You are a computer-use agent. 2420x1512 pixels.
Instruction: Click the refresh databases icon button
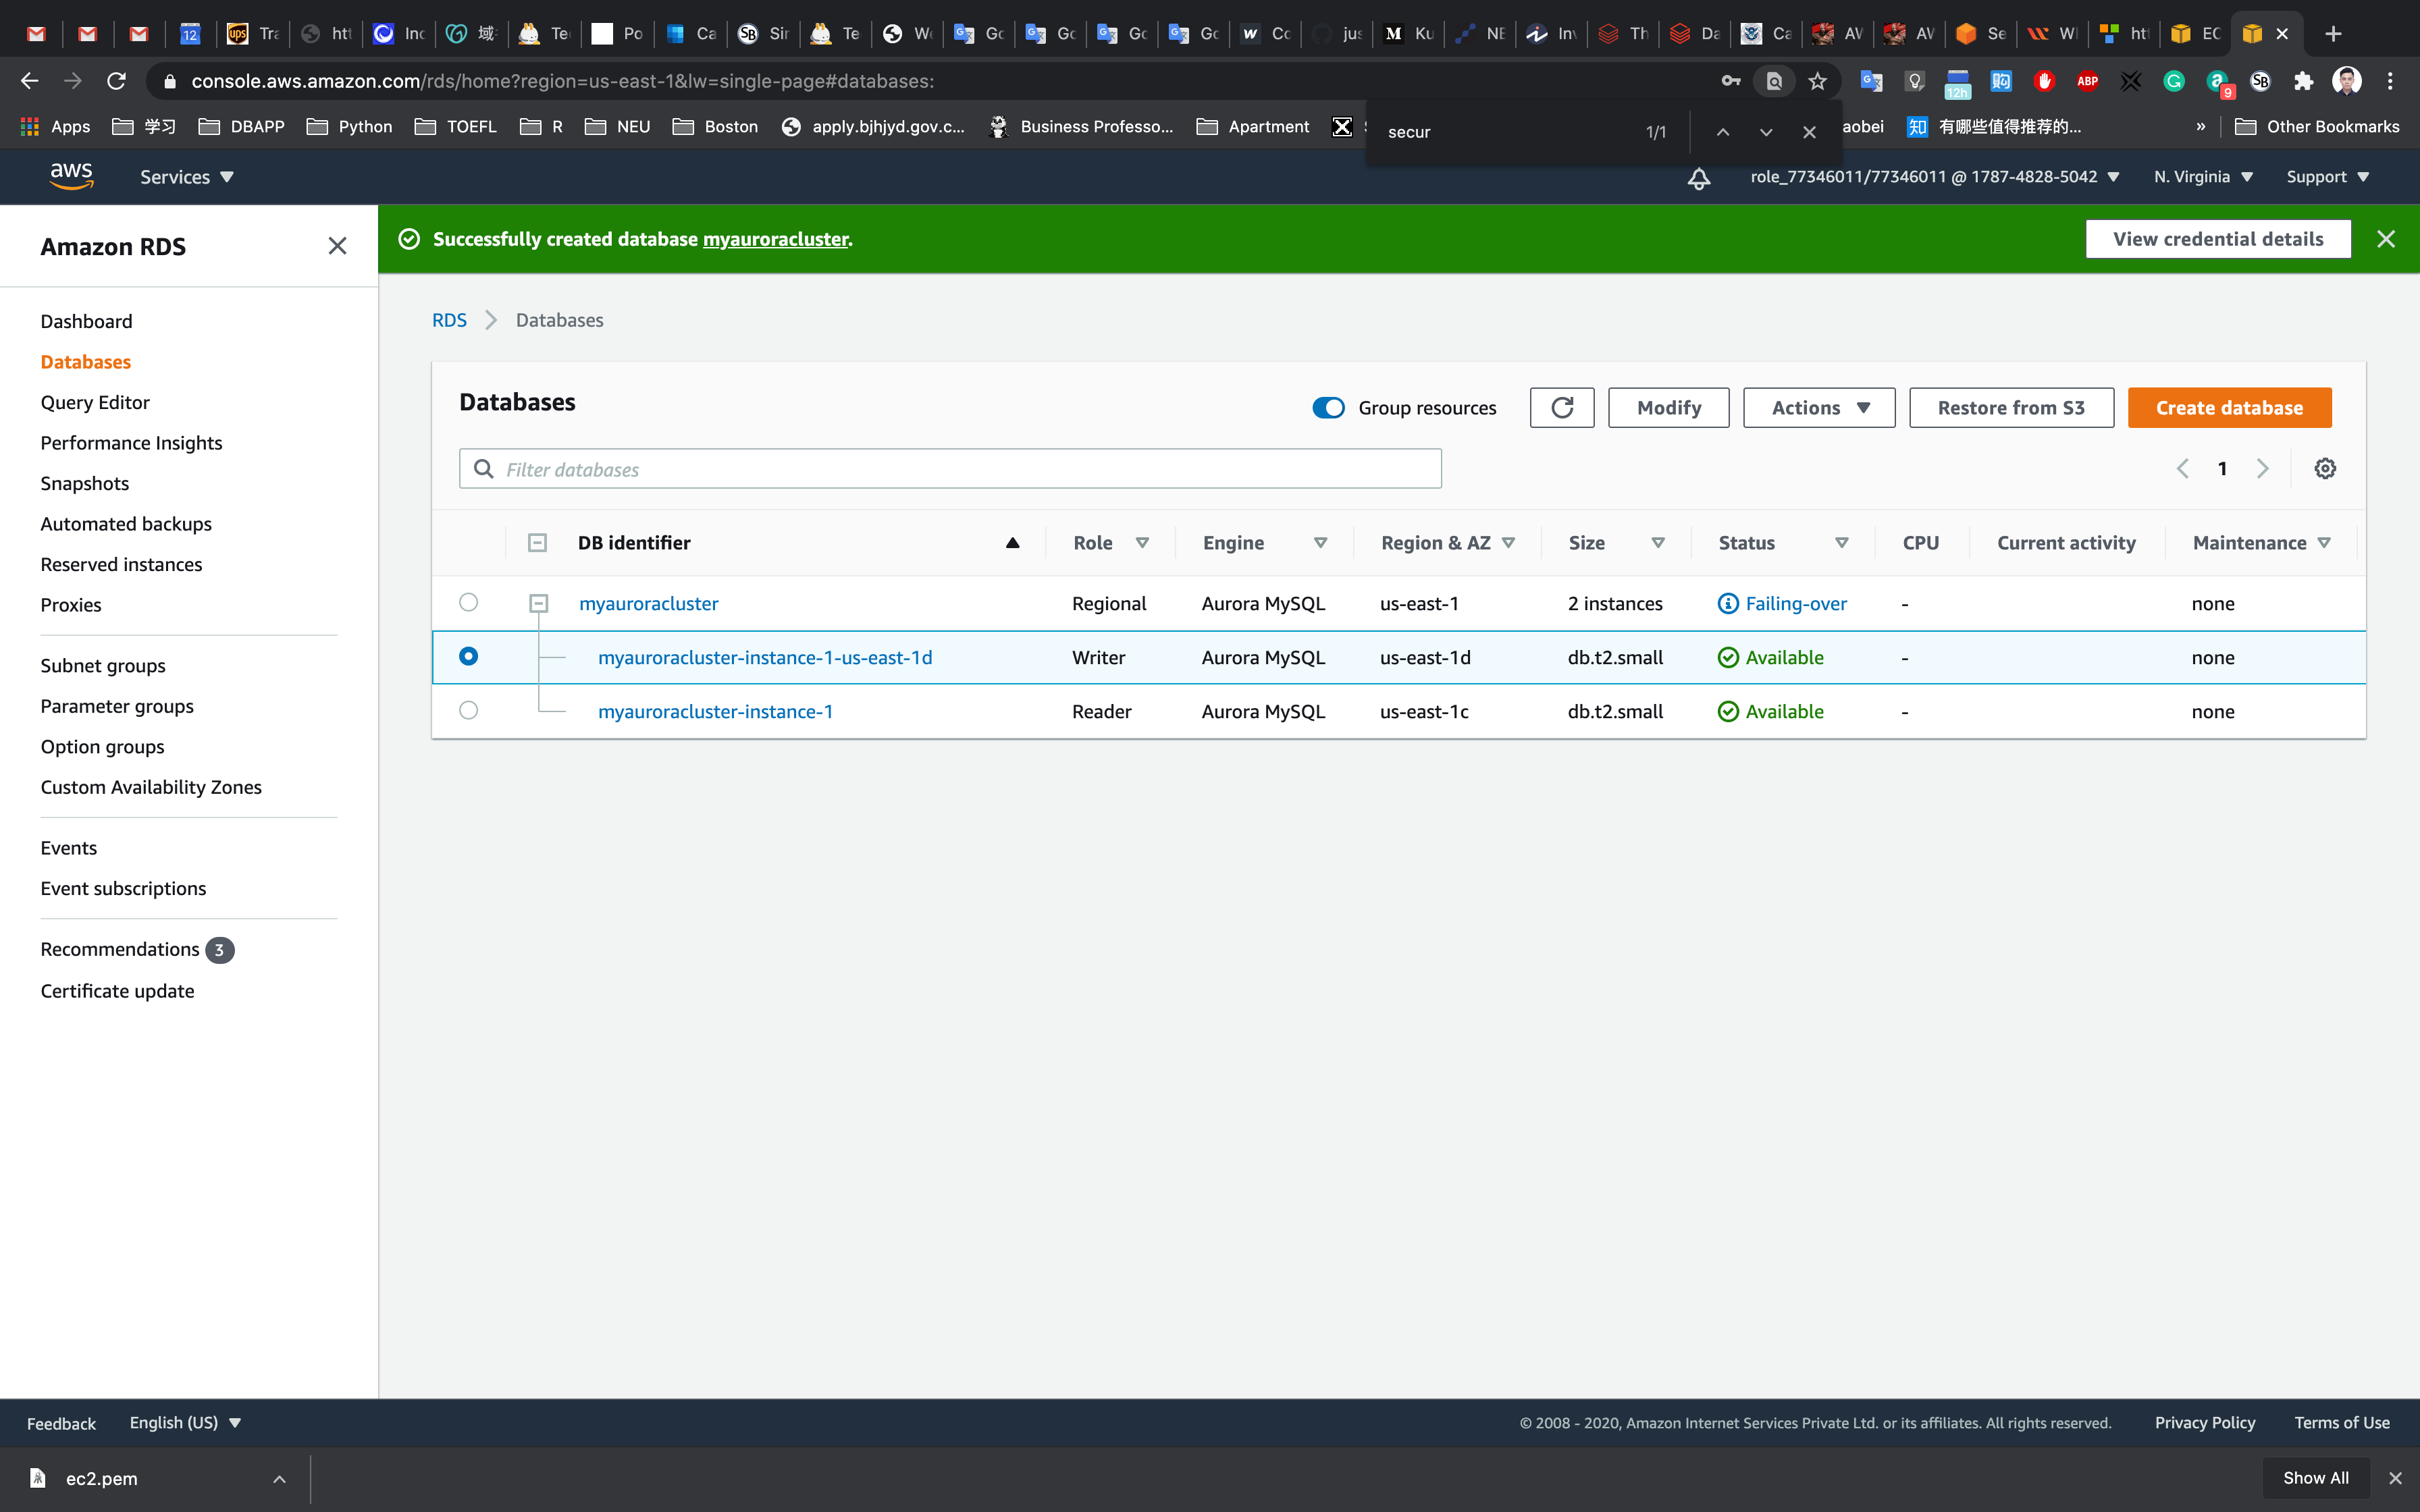point(1561,408)
